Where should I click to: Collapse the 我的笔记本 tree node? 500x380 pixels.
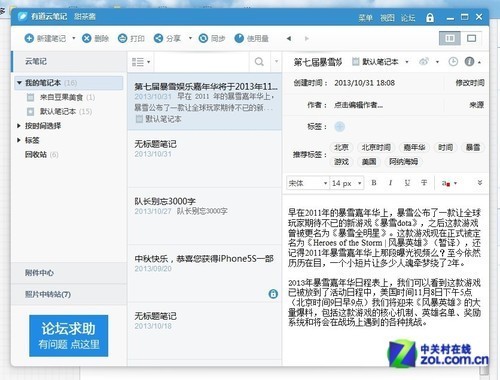click(19, 83)
